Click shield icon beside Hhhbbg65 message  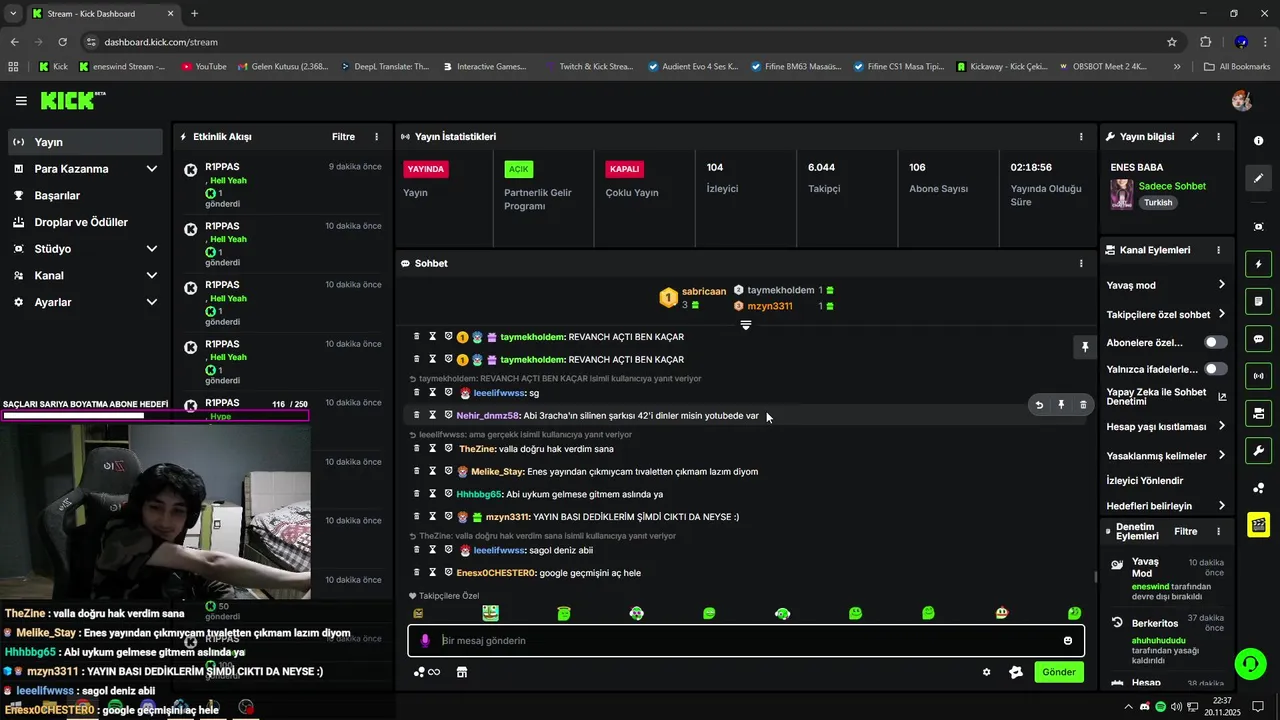coord(449,494)
